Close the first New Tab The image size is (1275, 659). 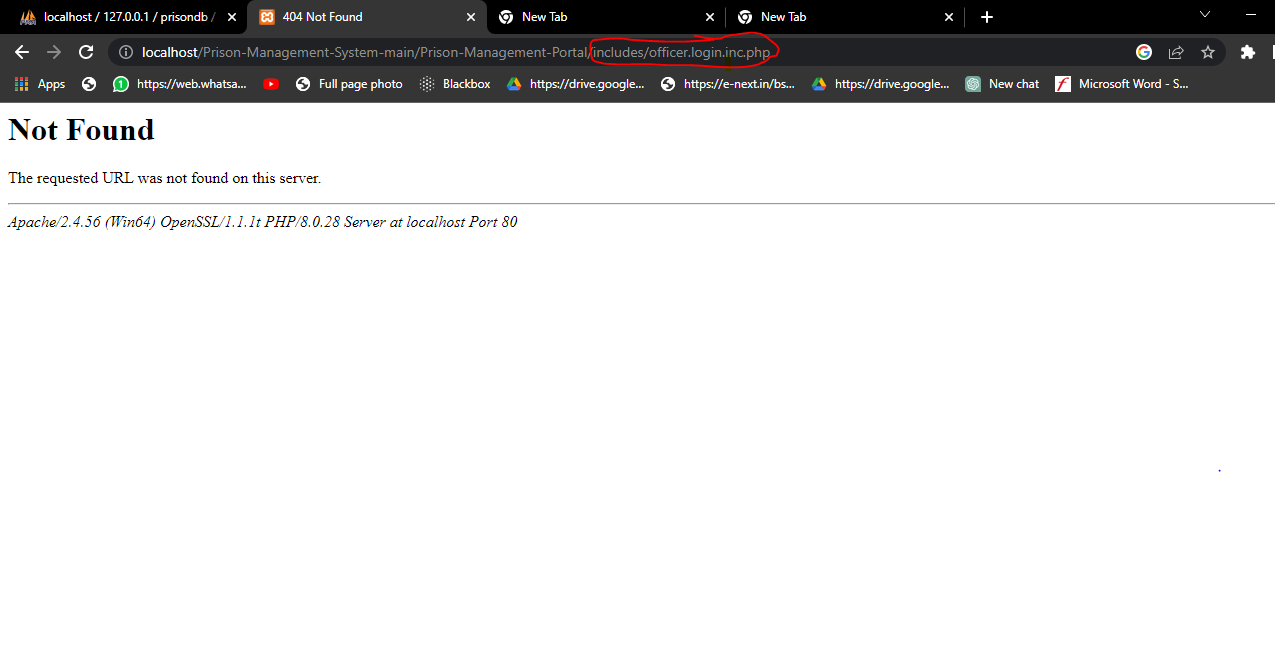[x=710, y=16]
